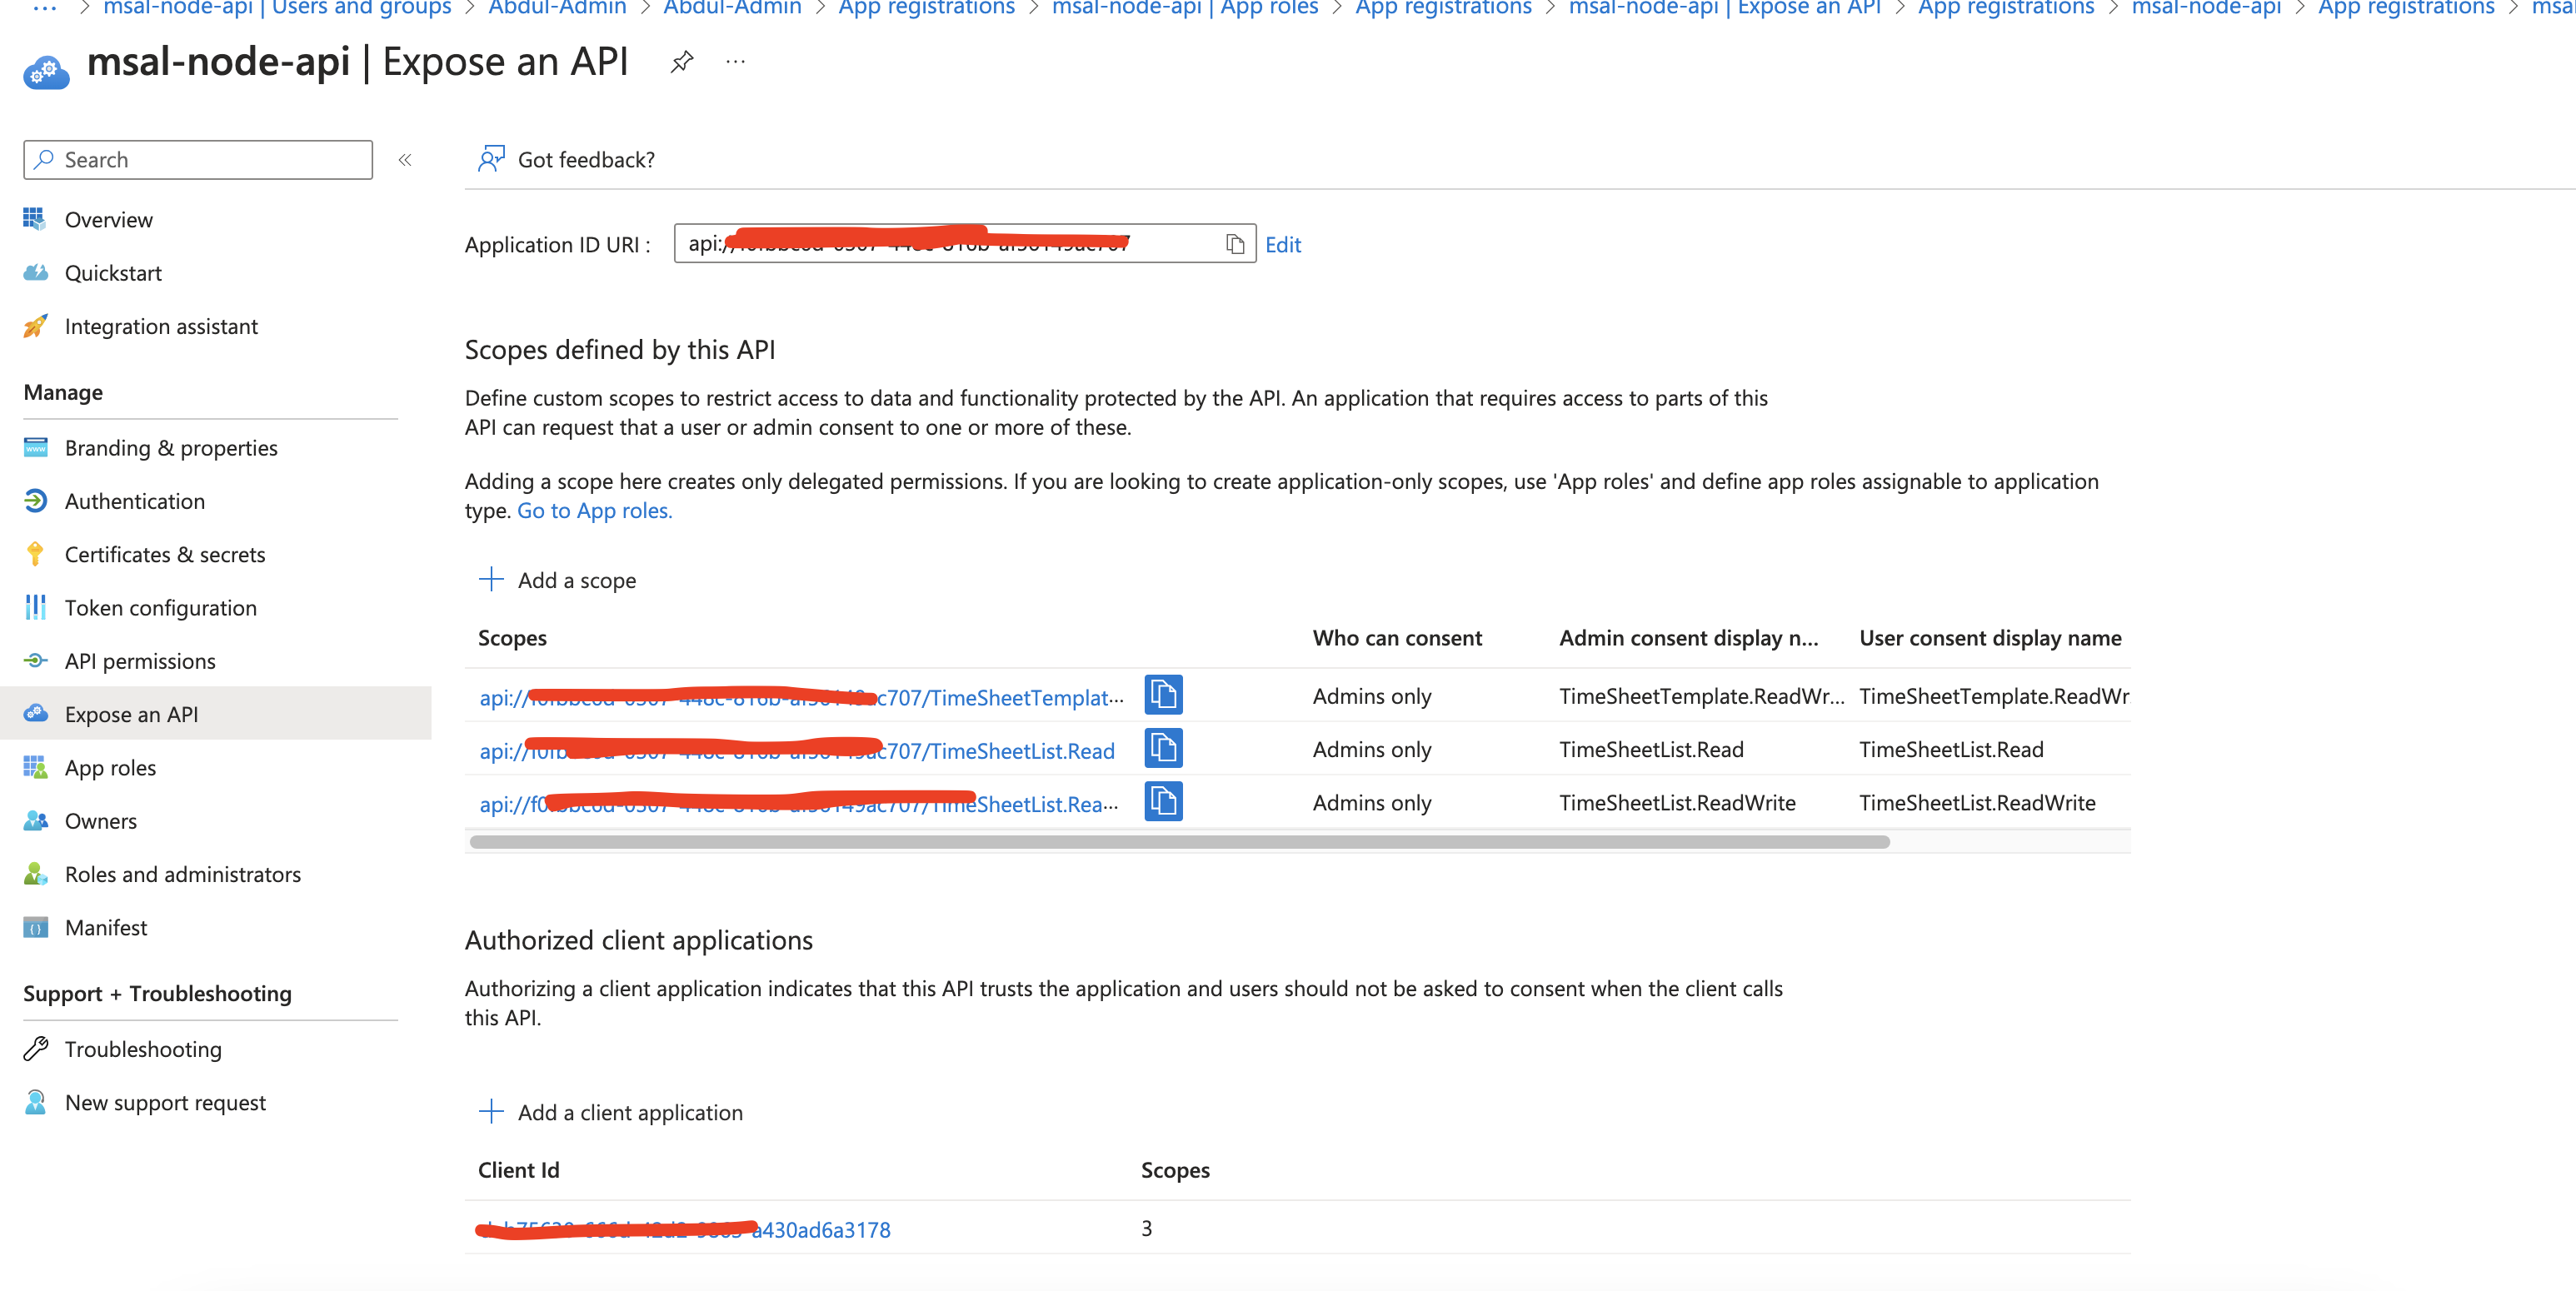
Task: Click plus icon for Add a client application
Action: tap(491, 1111)
